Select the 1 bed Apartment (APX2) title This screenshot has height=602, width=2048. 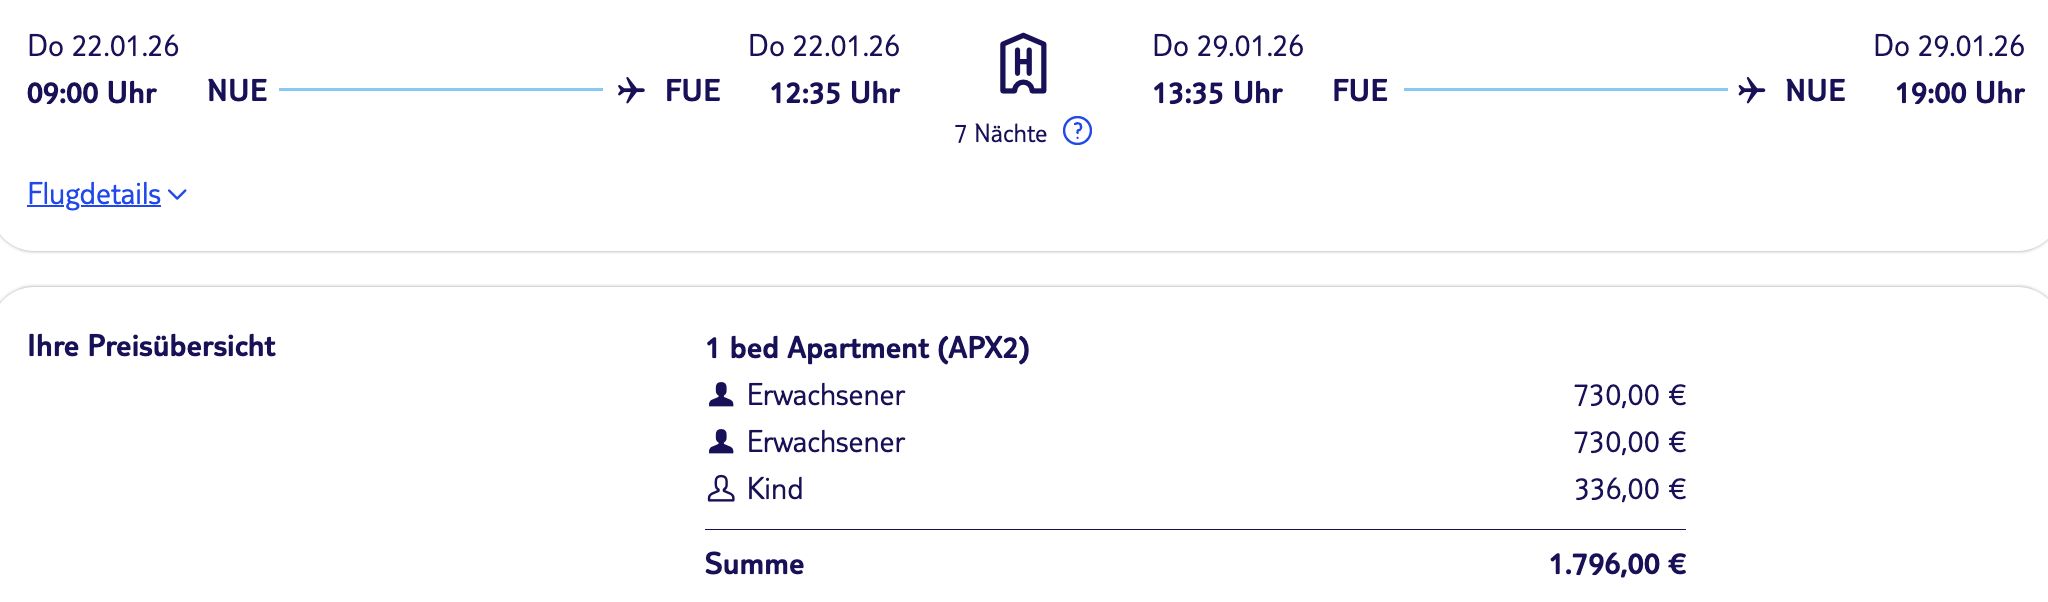[x=867, y=348]
